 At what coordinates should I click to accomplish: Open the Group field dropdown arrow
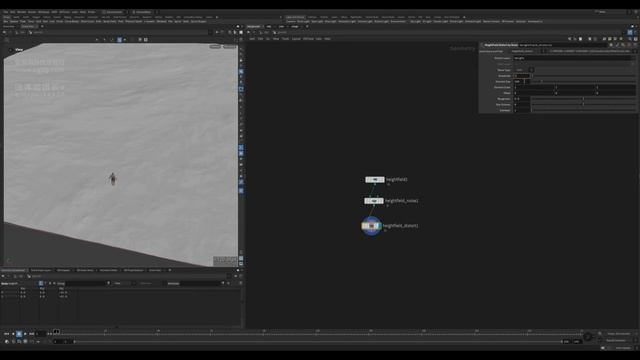click(x=109, y=283)
